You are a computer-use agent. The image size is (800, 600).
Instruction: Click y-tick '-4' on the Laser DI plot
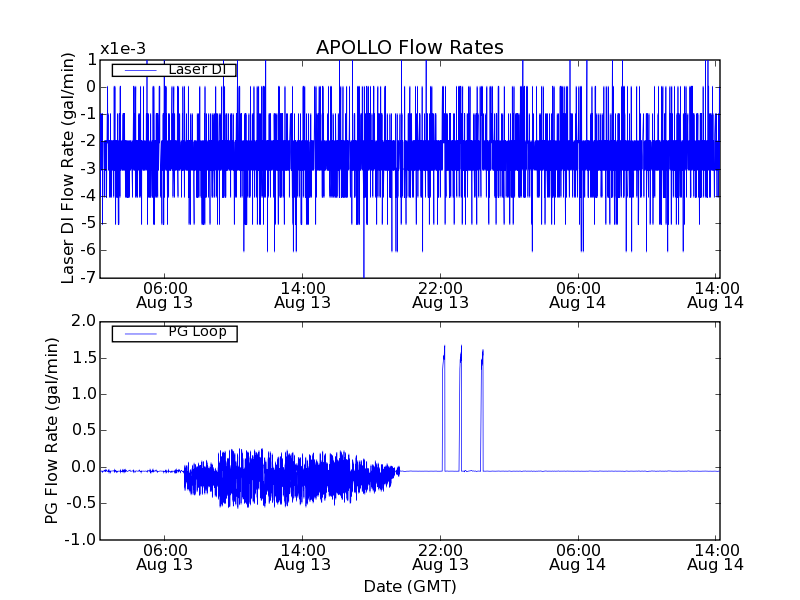[x=89, y=196]
